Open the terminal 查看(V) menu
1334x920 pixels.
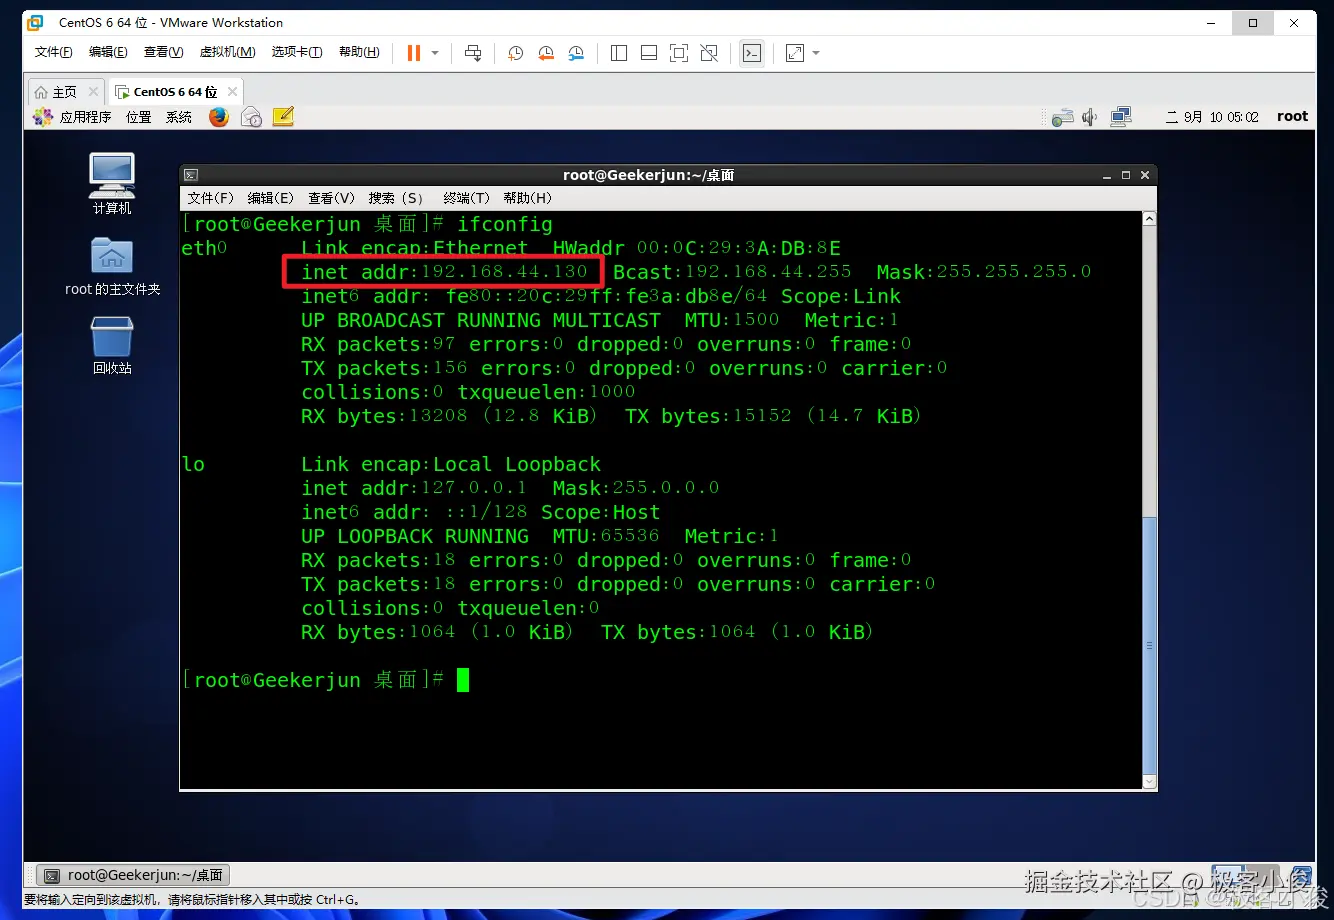pyautogui.click(x=331, y=198)
